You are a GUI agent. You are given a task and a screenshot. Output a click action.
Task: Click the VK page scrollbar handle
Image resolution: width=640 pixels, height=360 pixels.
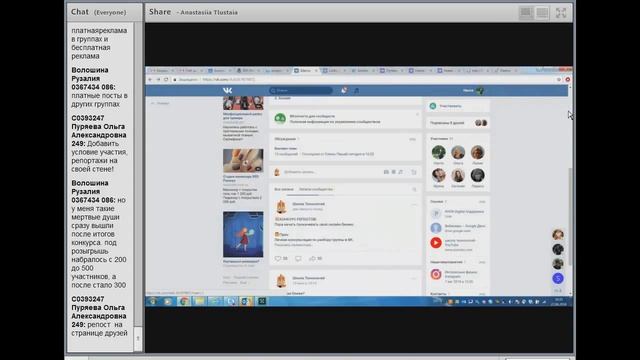click(x=570, y=216)
